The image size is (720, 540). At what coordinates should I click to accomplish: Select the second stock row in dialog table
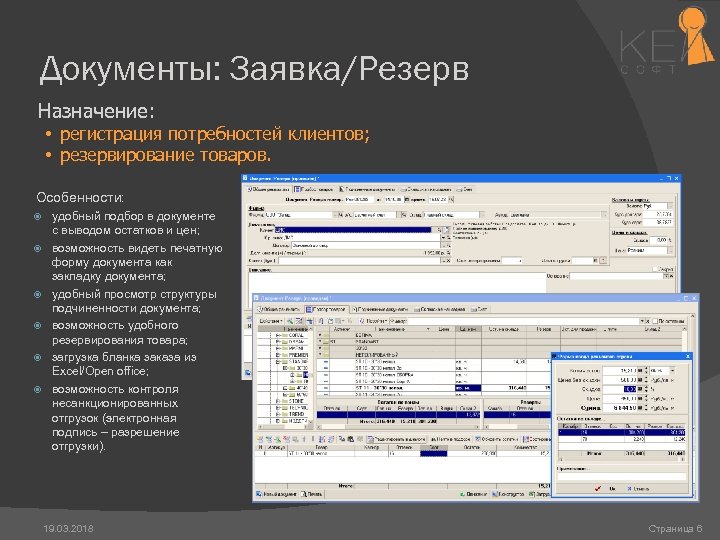tap(622, 439)
